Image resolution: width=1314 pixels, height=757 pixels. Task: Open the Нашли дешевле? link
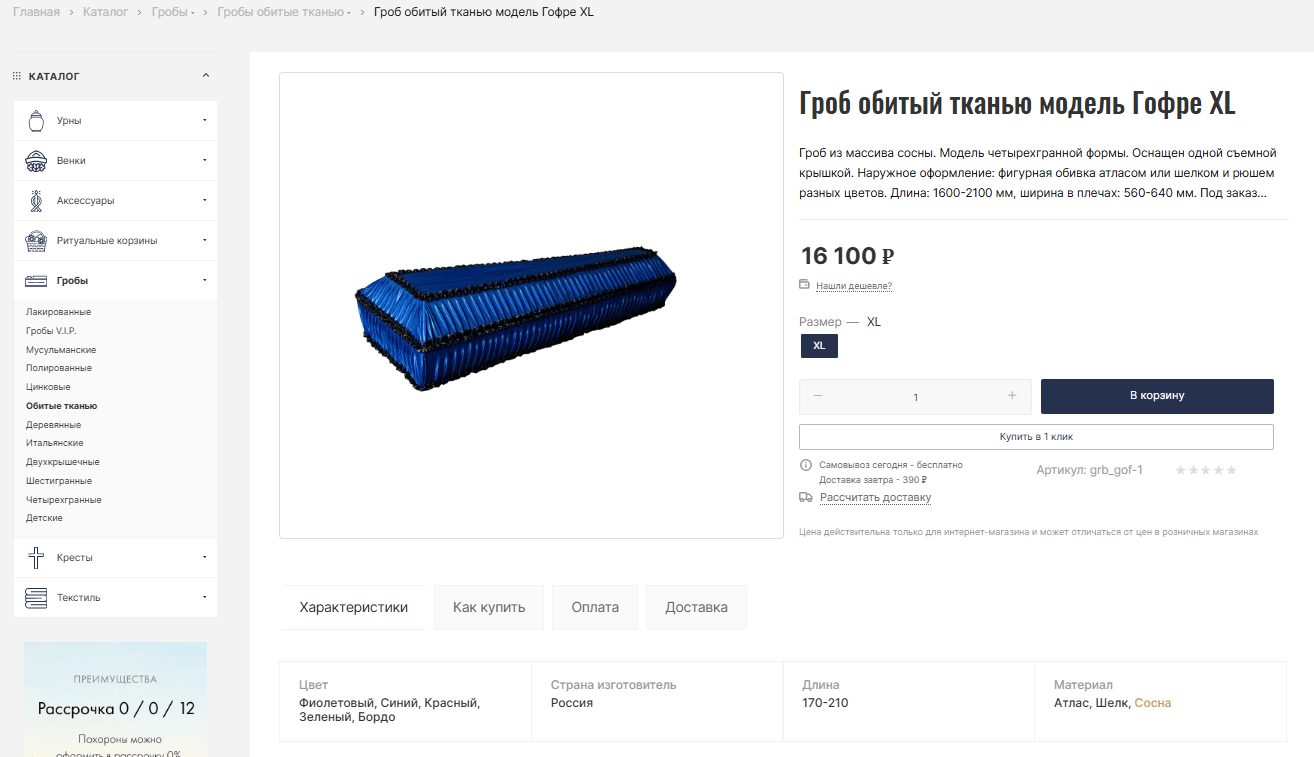[x=853, y=286]
